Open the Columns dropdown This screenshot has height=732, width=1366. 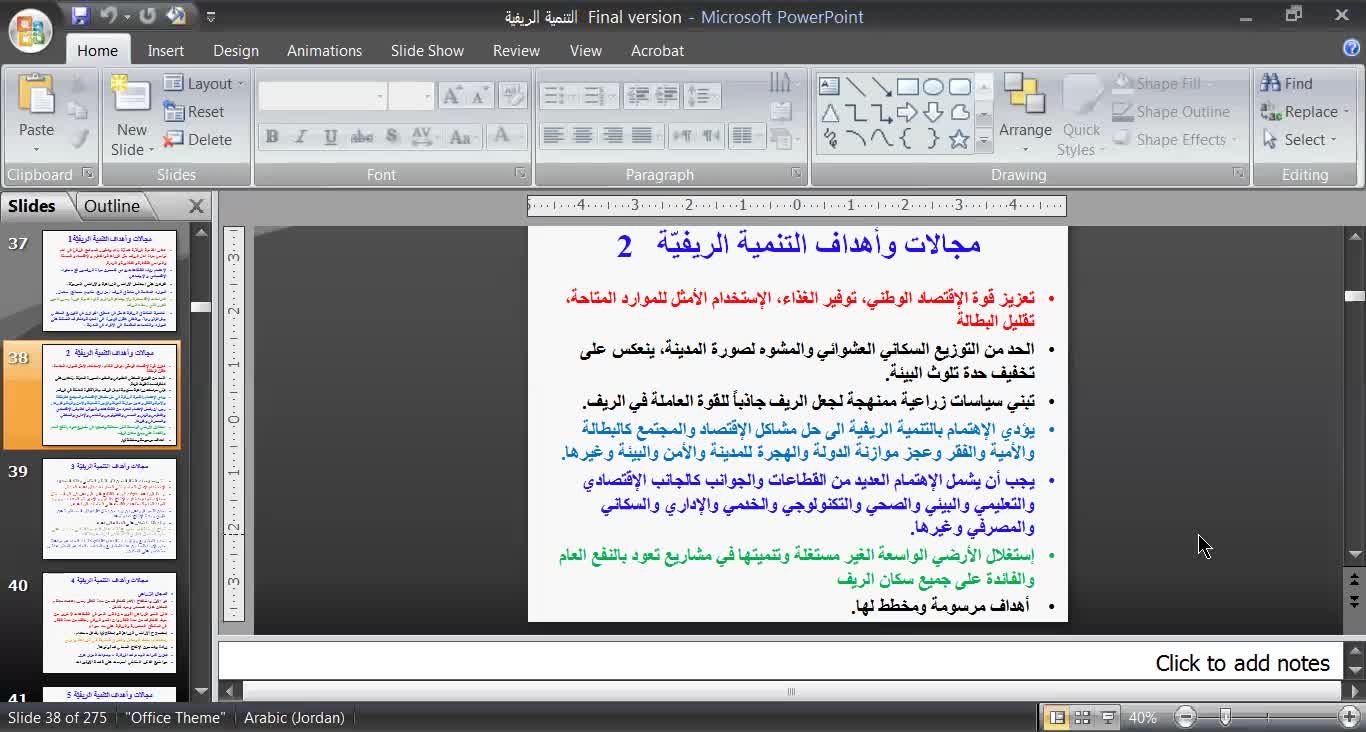click(746, 136)
